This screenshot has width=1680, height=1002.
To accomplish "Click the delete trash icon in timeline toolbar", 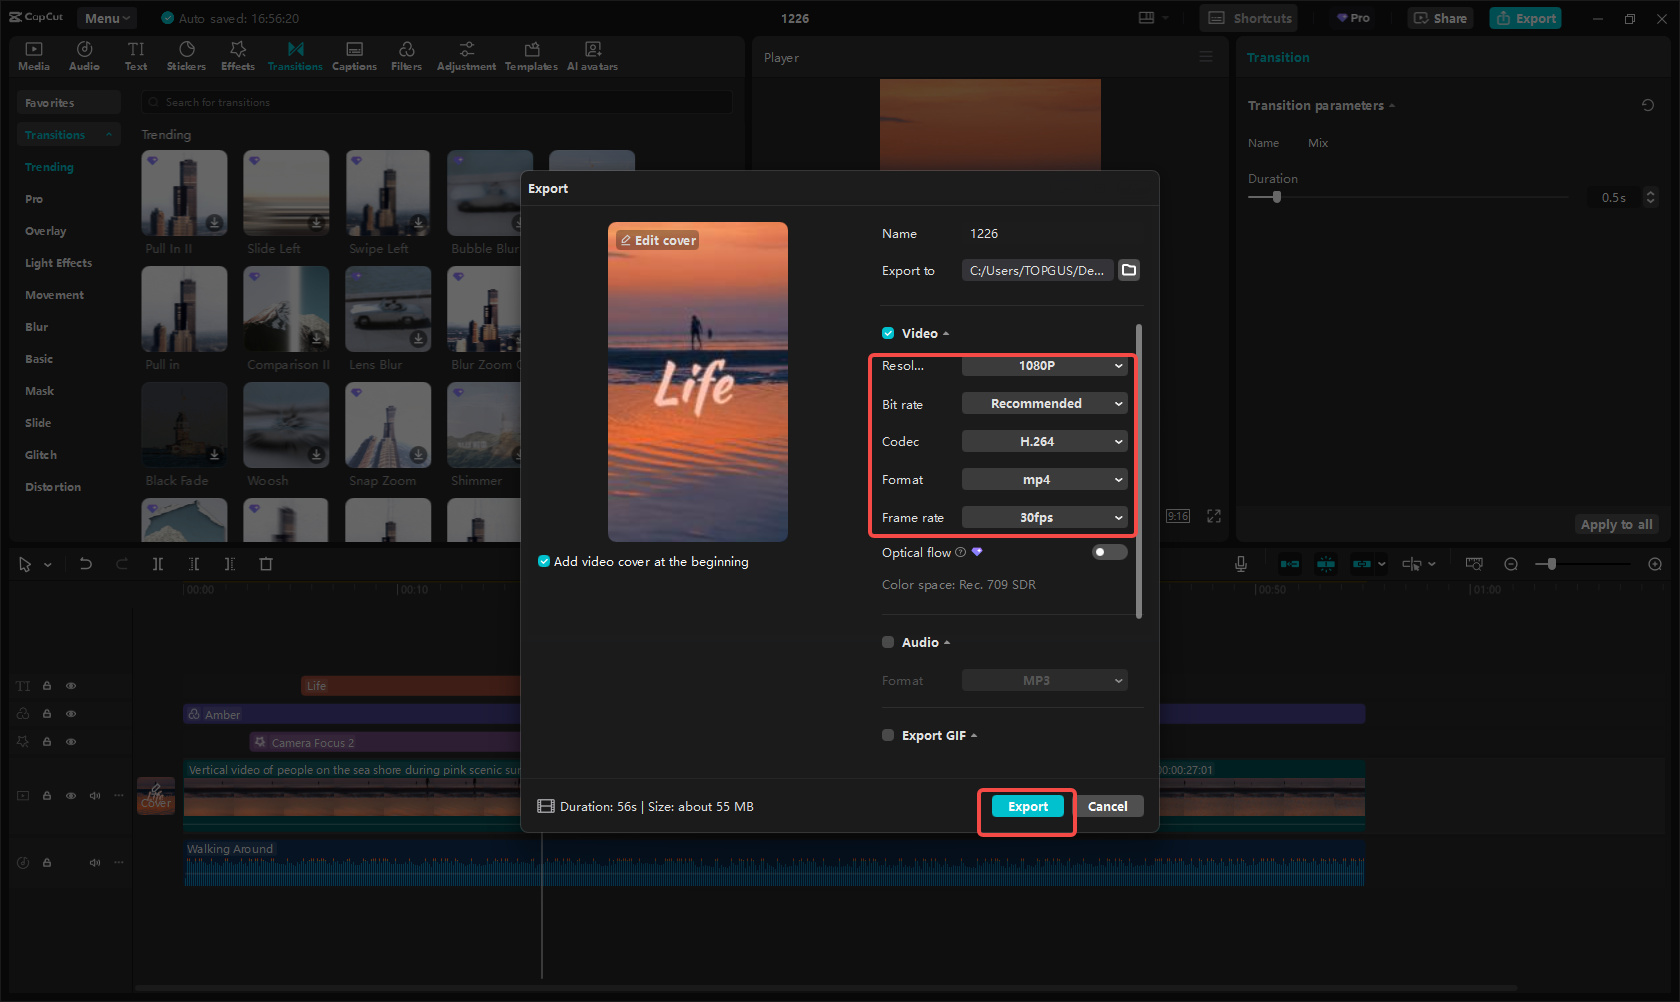I will point(266,564).
